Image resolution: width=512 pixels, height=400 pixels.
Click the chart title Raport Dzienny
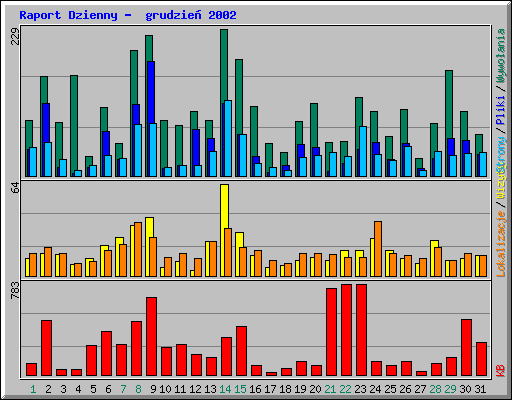point(68,15)
